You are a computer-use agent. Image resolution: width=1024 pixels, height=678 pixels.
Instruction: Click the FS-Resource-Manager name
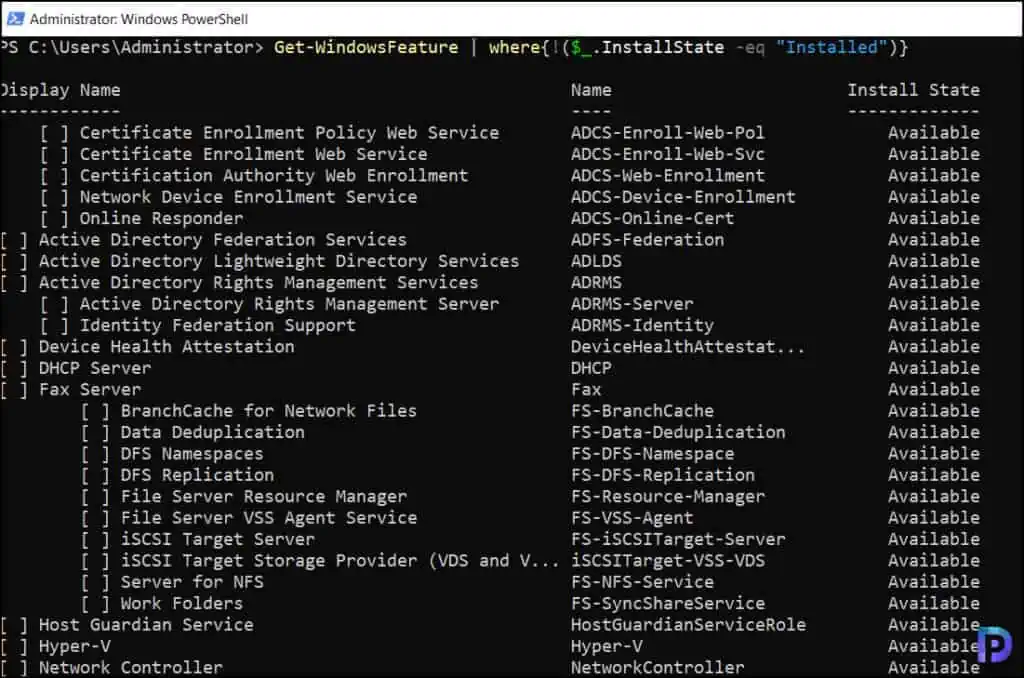tap(667, 496)
